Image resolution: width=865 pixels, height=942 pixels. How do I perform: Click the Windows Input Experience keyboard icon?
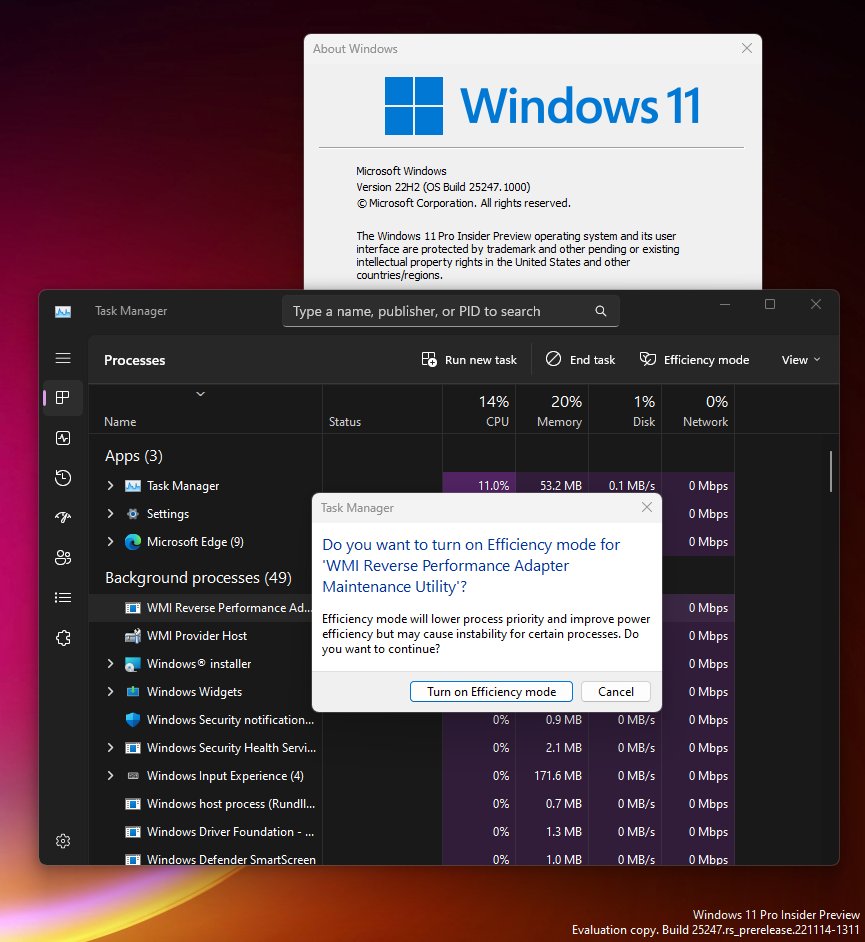click(133, 776)
